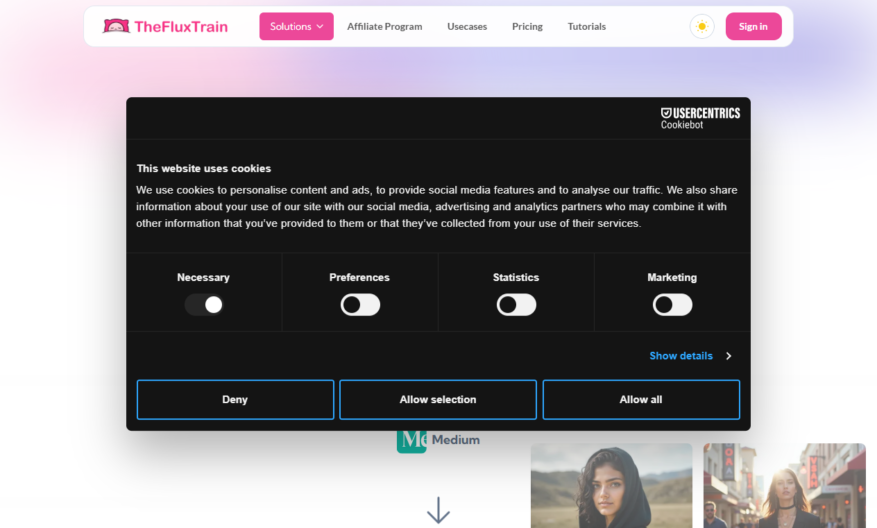This screenshot has height=528, width=877.
Task: Open the Pricing page
Action: tap(527, 26)
